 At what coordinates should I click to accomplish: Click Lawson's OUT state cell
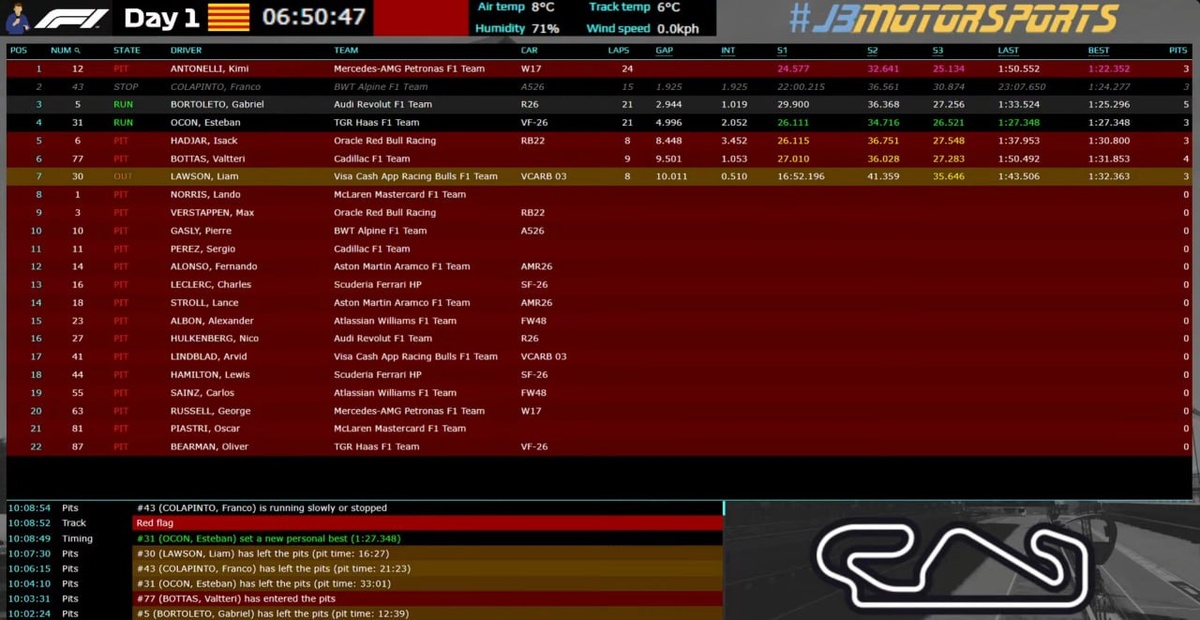(x=122, y=177)
